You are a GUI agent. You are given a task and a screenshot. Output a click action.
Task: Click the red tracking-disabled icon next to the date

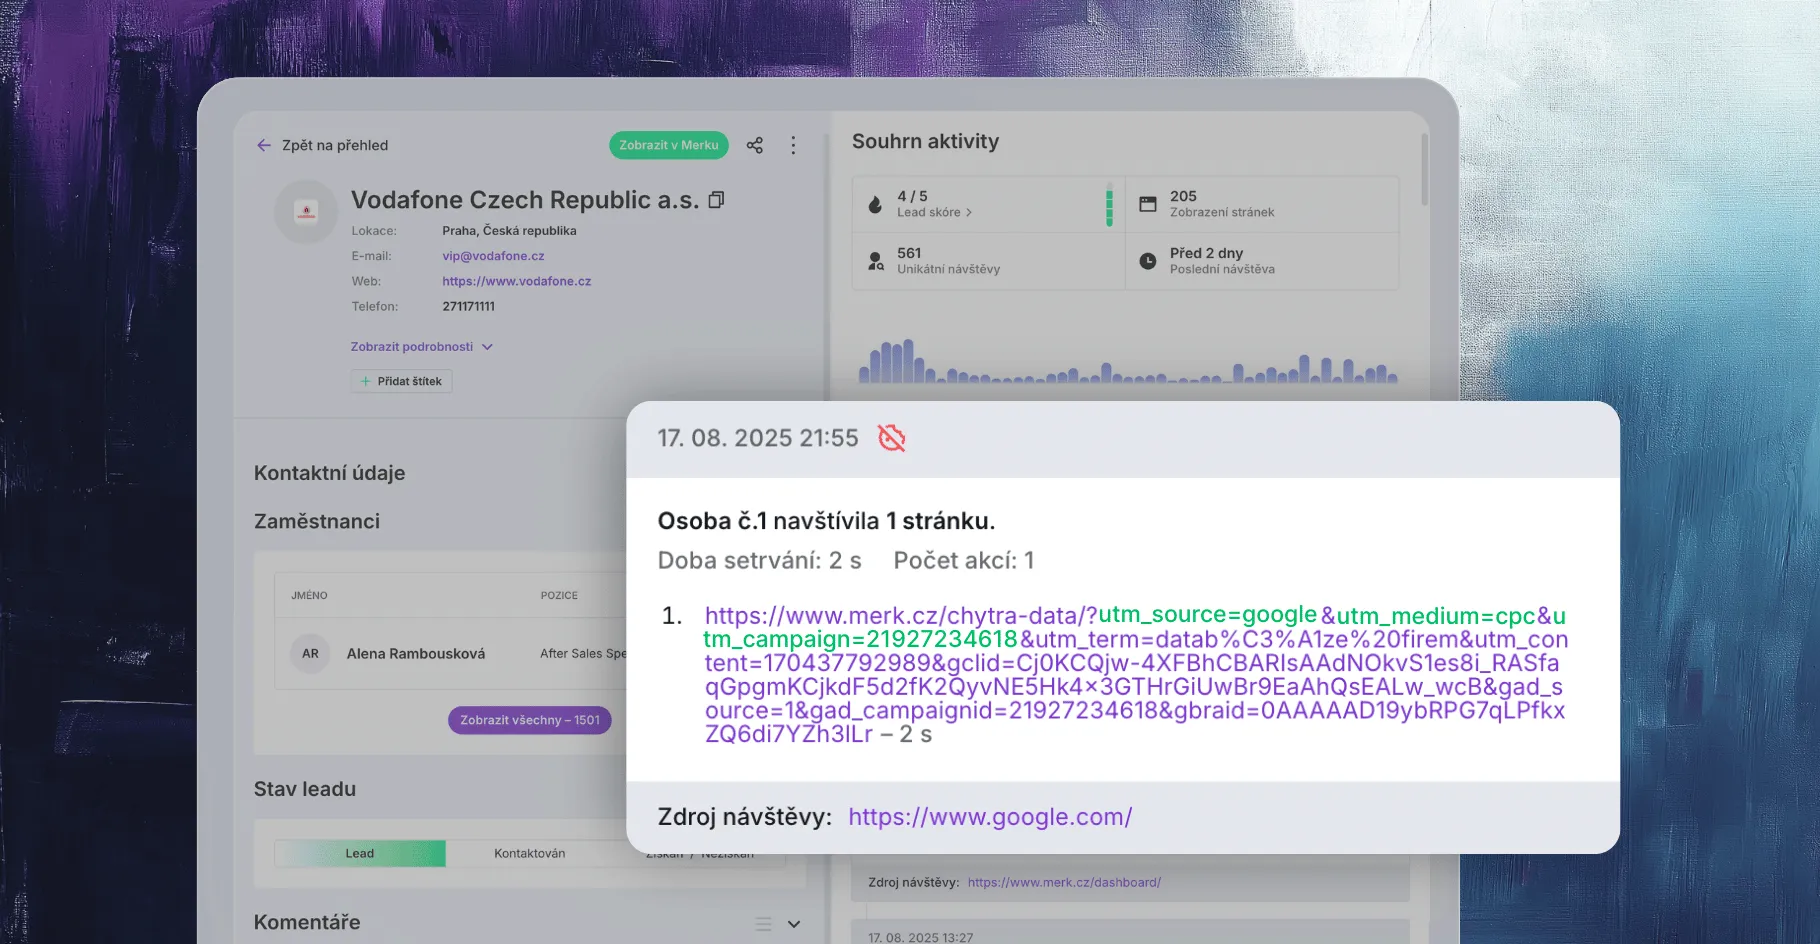coord(891,438)
